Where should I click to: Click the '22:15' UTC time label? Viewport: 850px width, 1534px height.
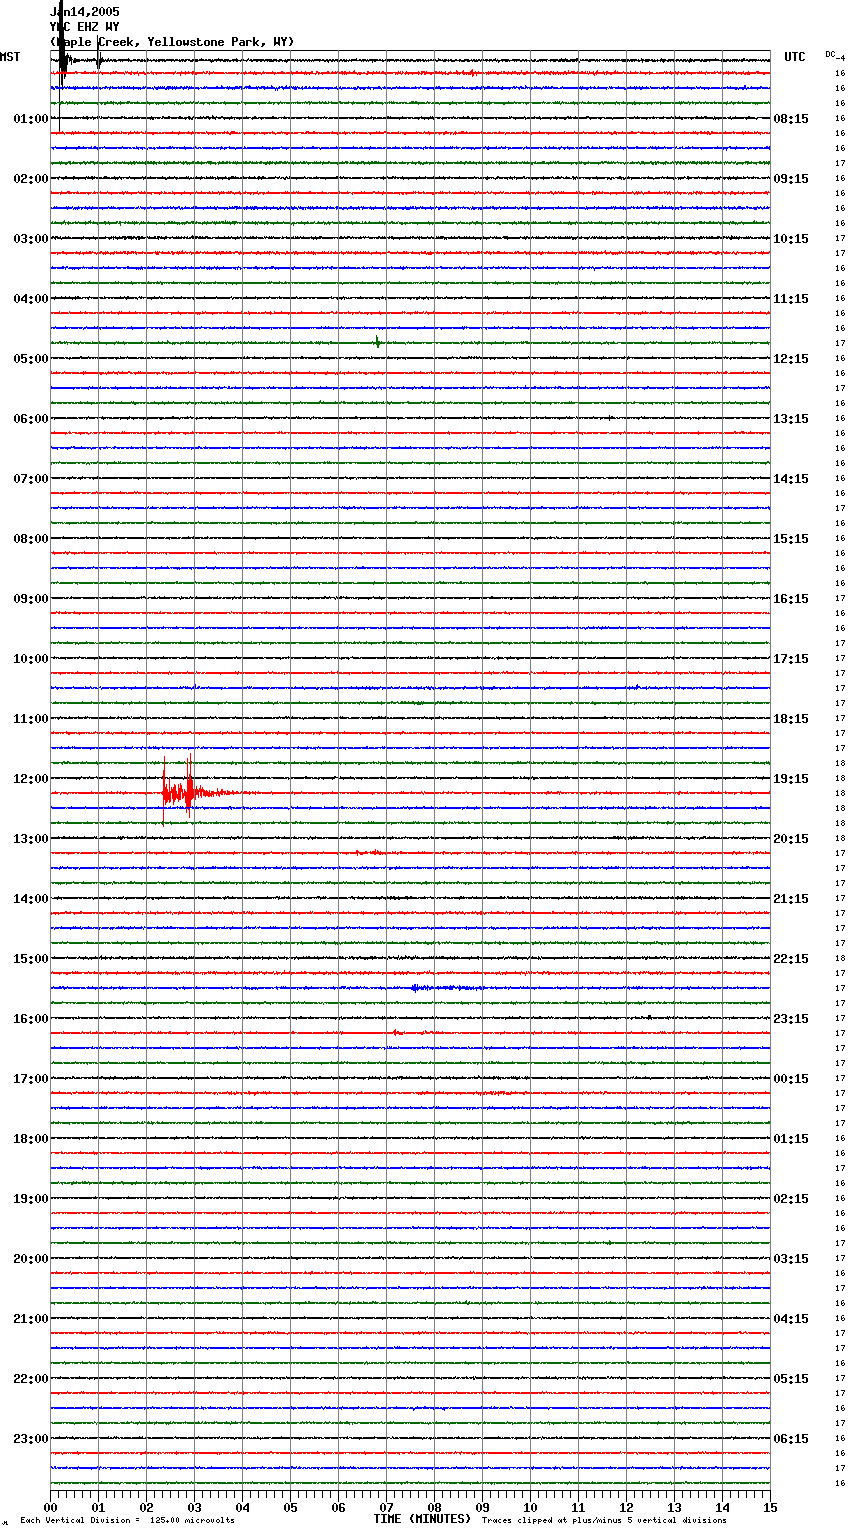coord(791,959)
